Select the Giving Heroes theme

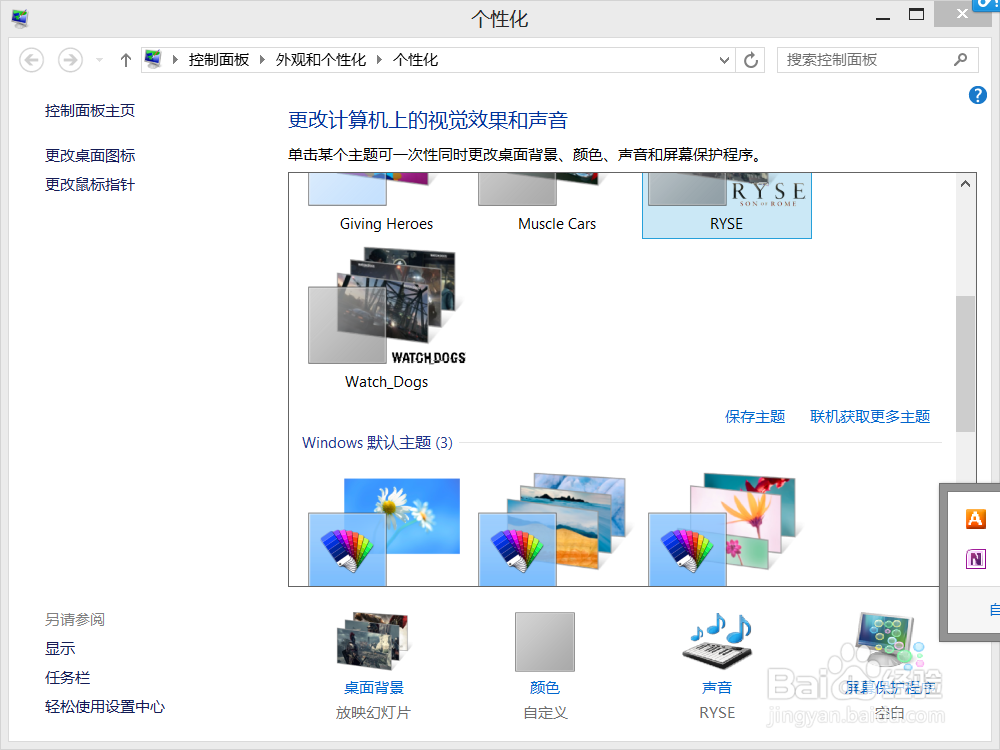(x=386, y=205)
